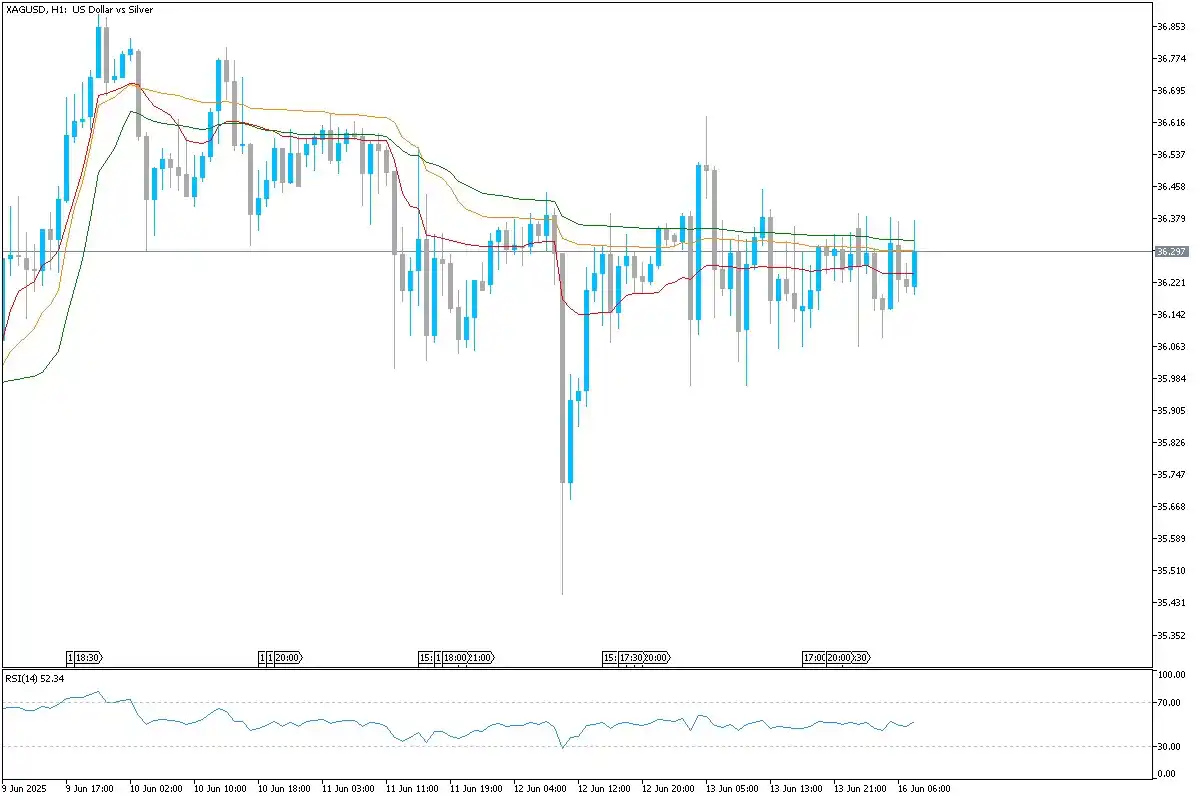
Task: Click the RSI 70.00 scale label
Action: [1170, 703]
